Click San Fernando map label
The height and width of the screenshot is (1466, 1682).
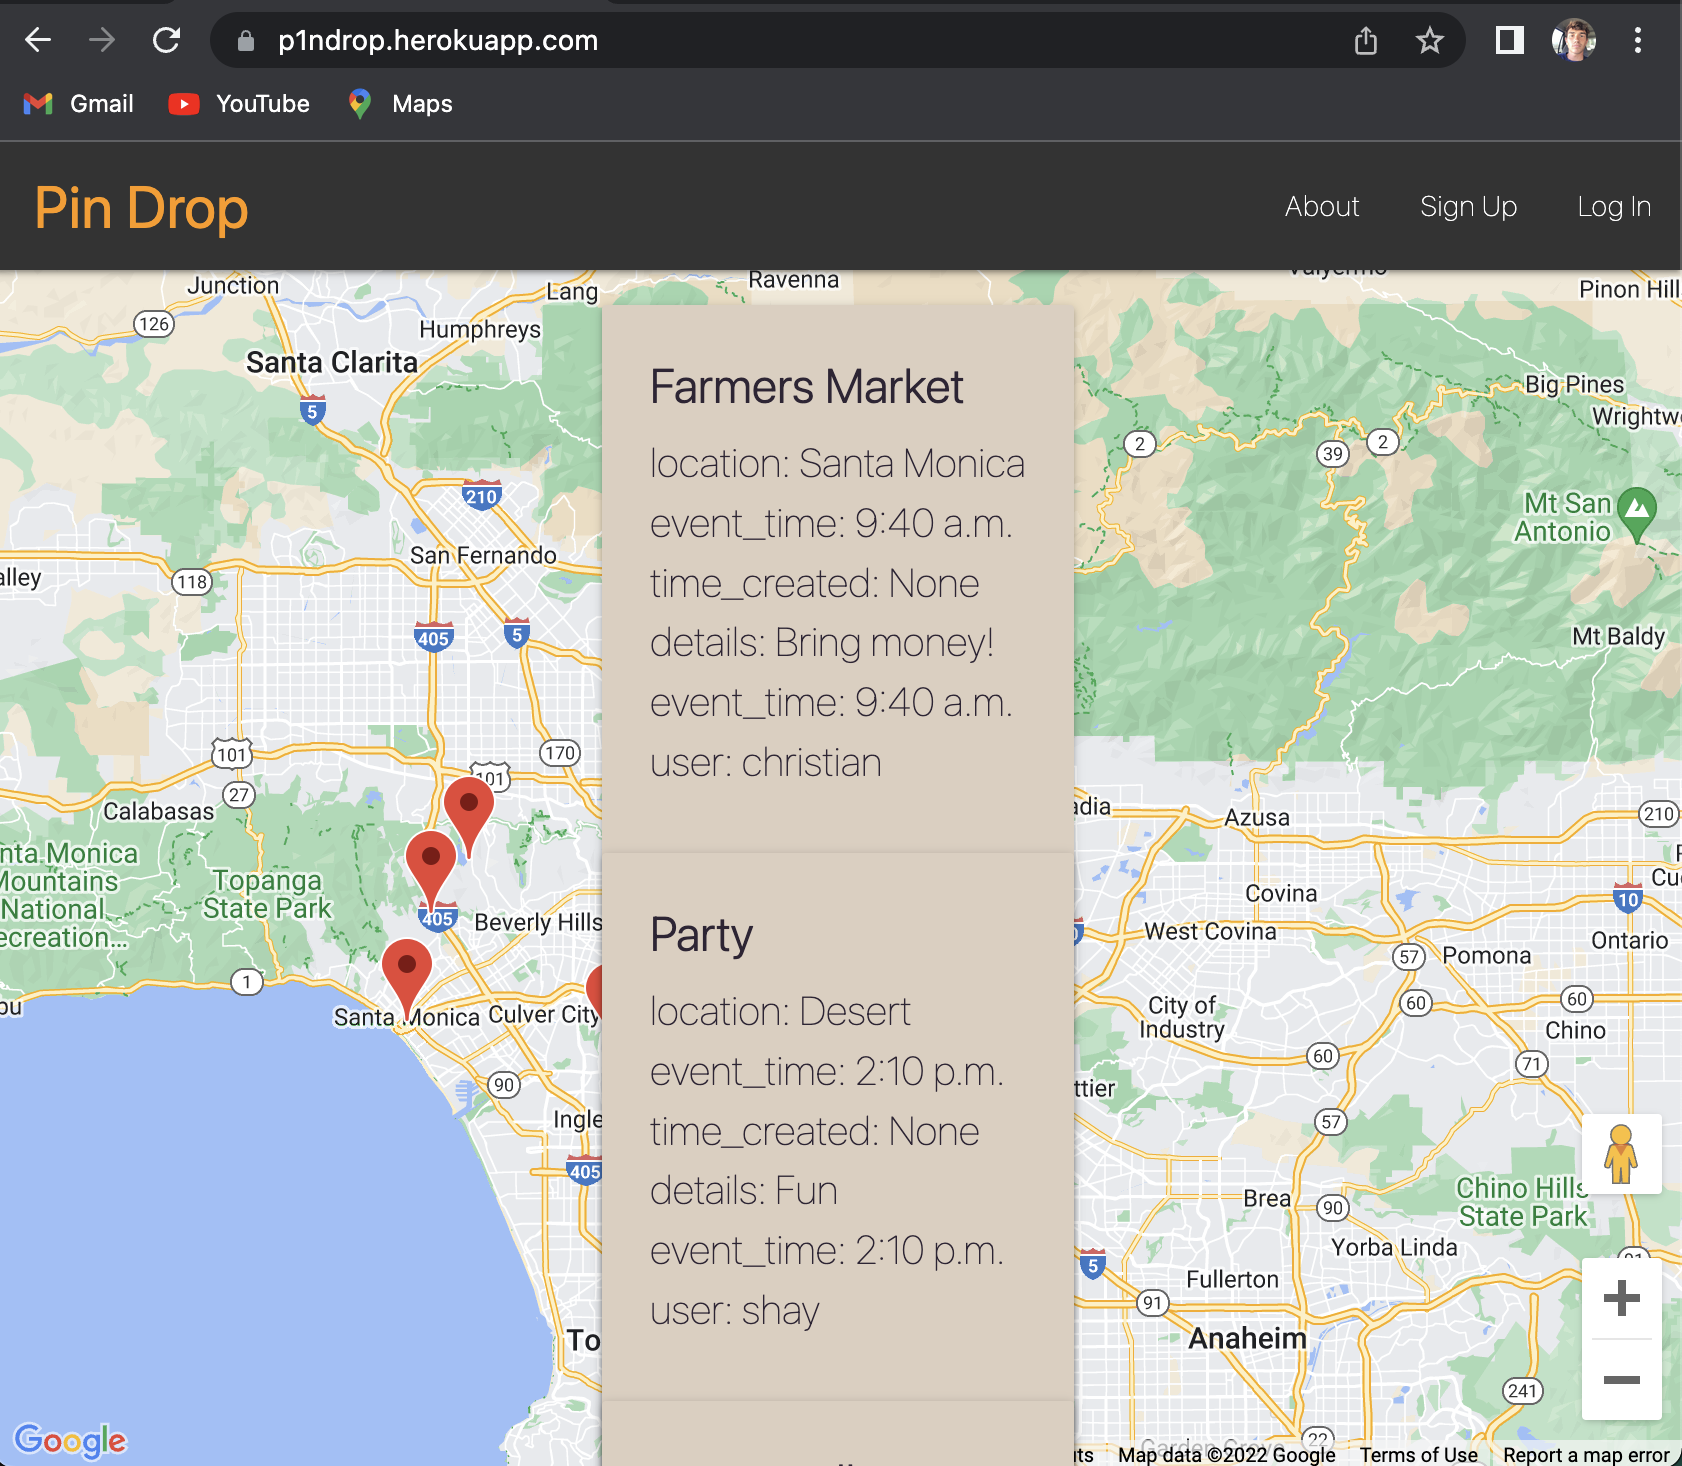[483, 555]
